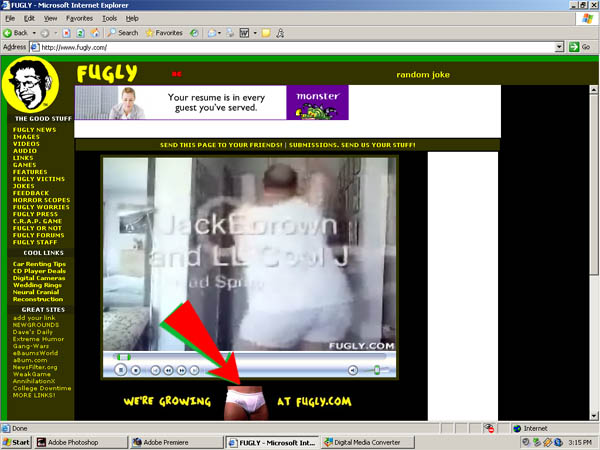Image resolution: width=600 pixels, height=450 pixels.
Task: Pause the video with the pause button
Action: pyautogui.click(x=121, y=370)
